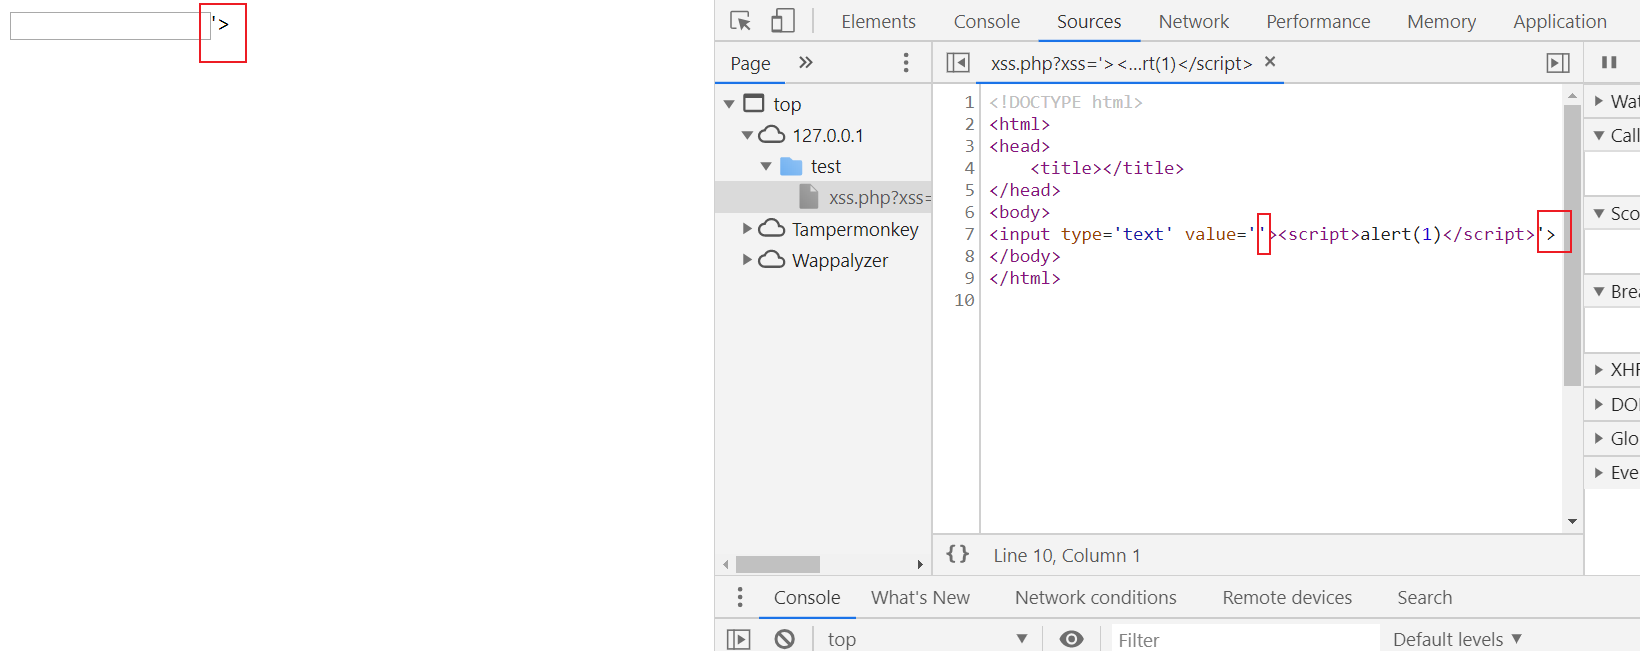Click the navigator horizontal scrollbar thumb

pyautogui.click(x=777, y=564)
